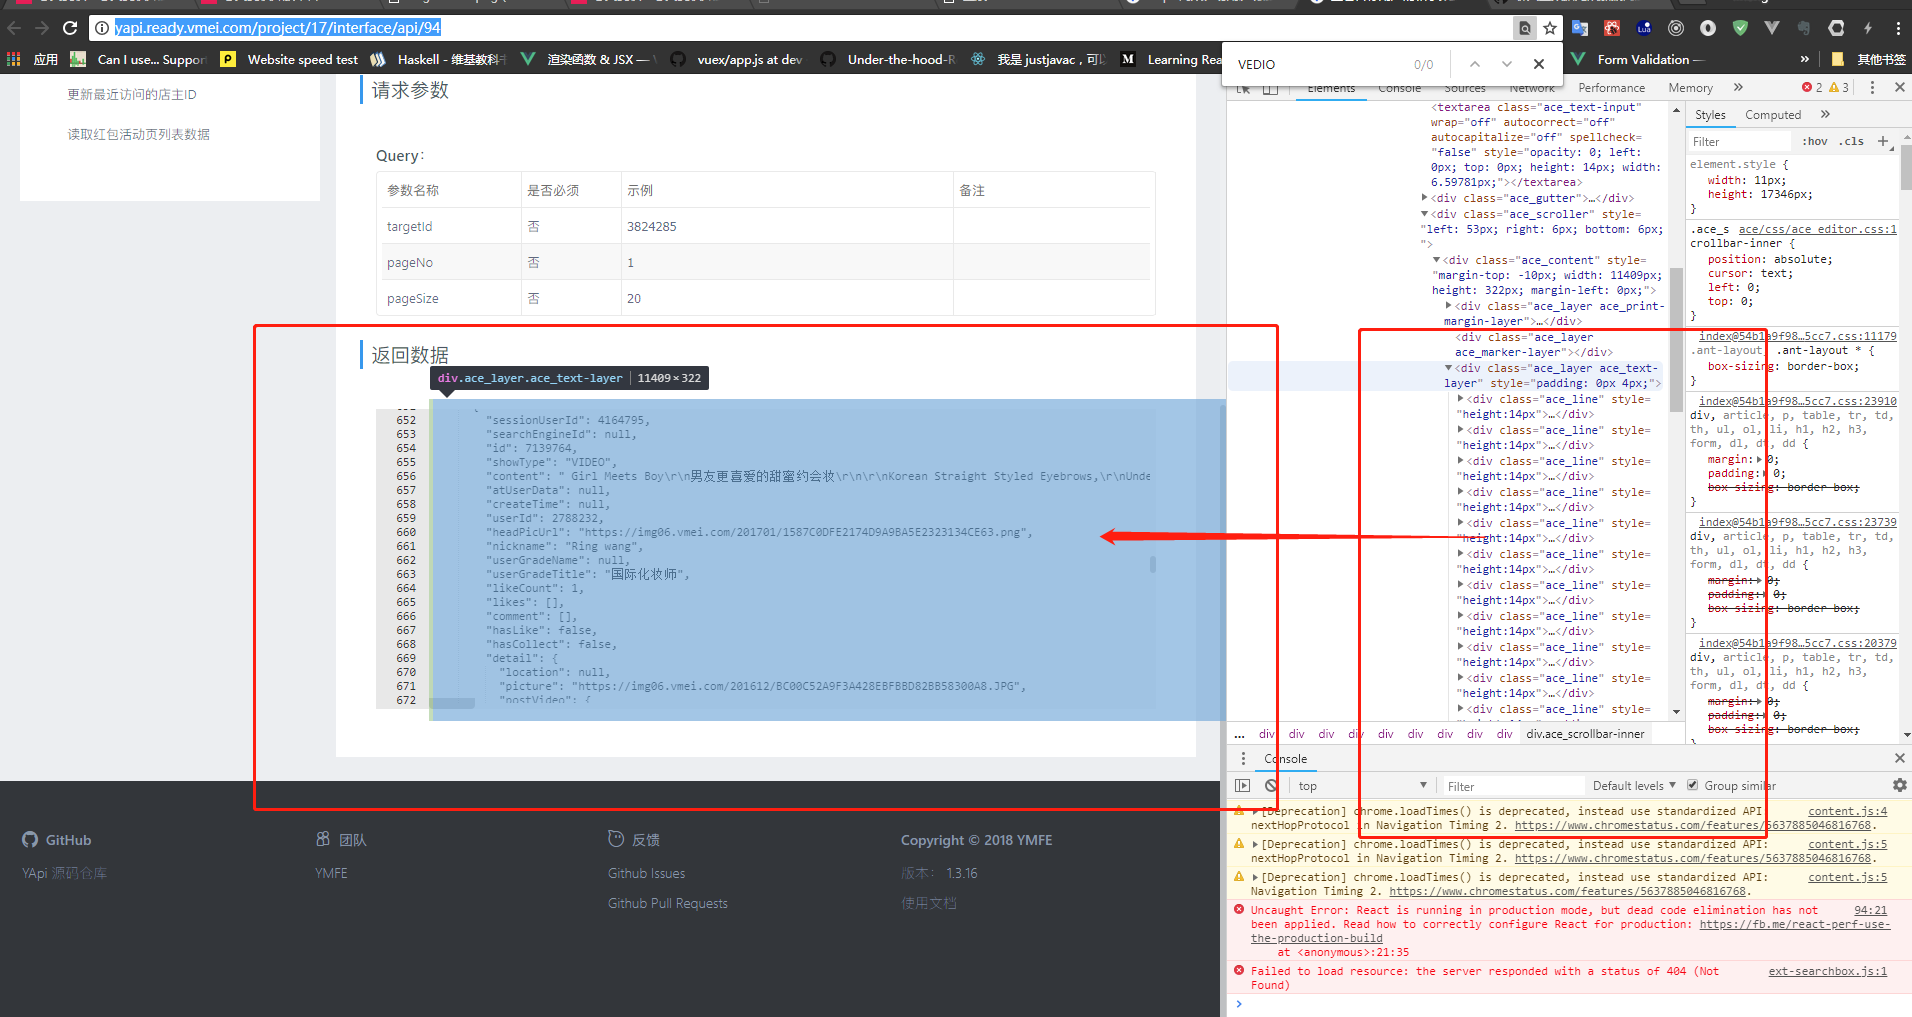Open the Github Issues link
The image size is (1912, 1017).
pyautogui.click(x=647, y=874)
